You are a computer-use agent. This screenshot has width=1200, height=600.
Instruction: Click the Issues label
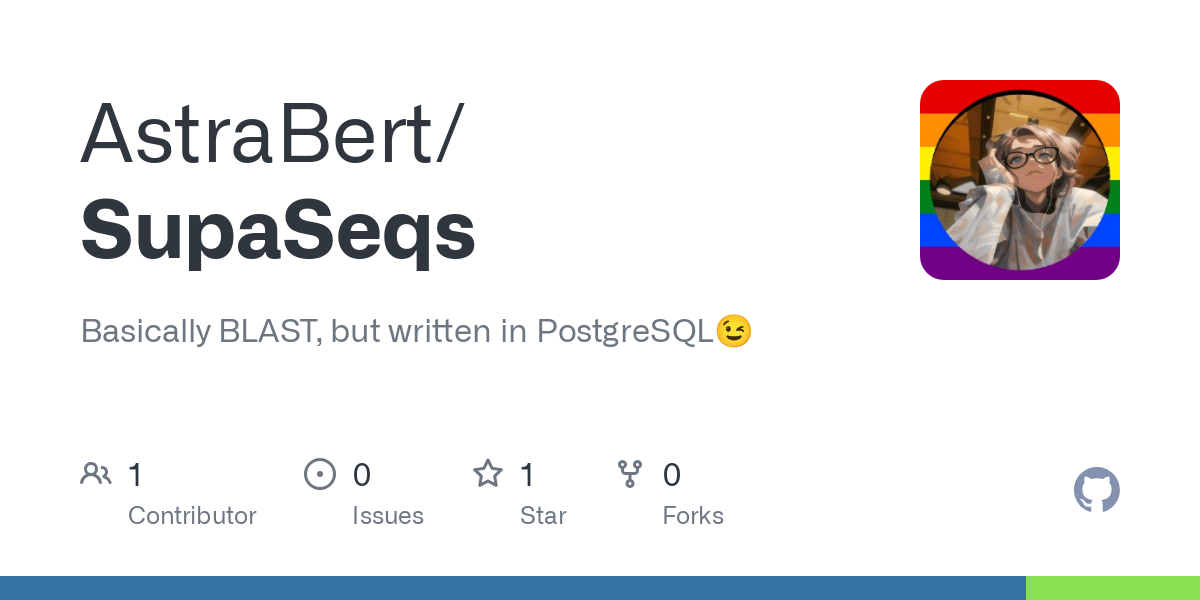pos(388,516)
